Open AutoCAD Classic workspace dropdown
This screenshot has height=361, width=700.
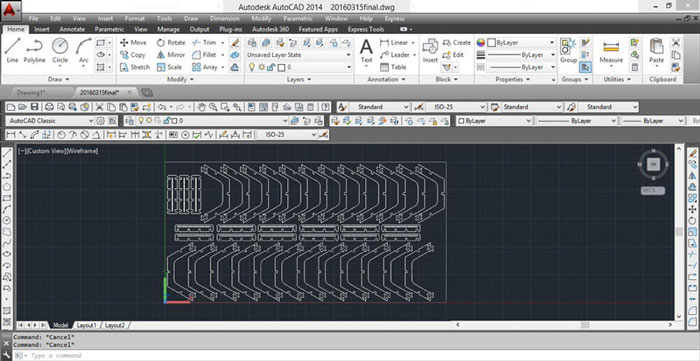coord(50,120)
